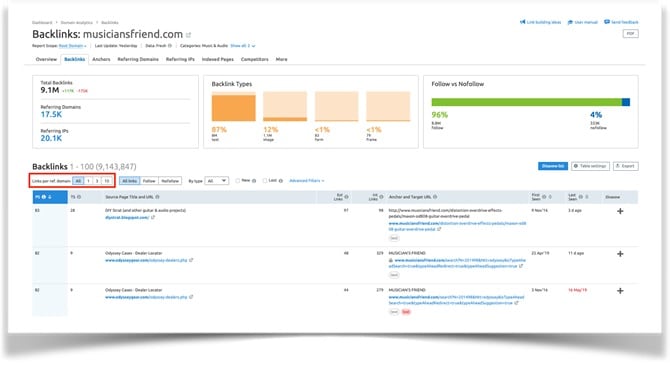Click the Last Seen column info icon
This screenshot has width=670, height=365.
pos(581,197)
